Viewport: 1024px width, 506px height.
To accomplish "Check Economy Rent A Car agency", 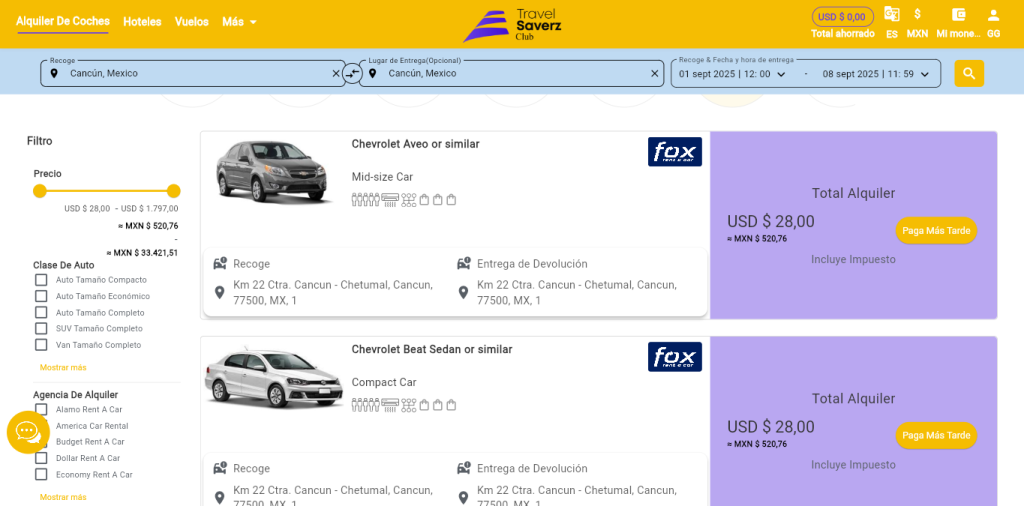I will click(x=41, y=475).
